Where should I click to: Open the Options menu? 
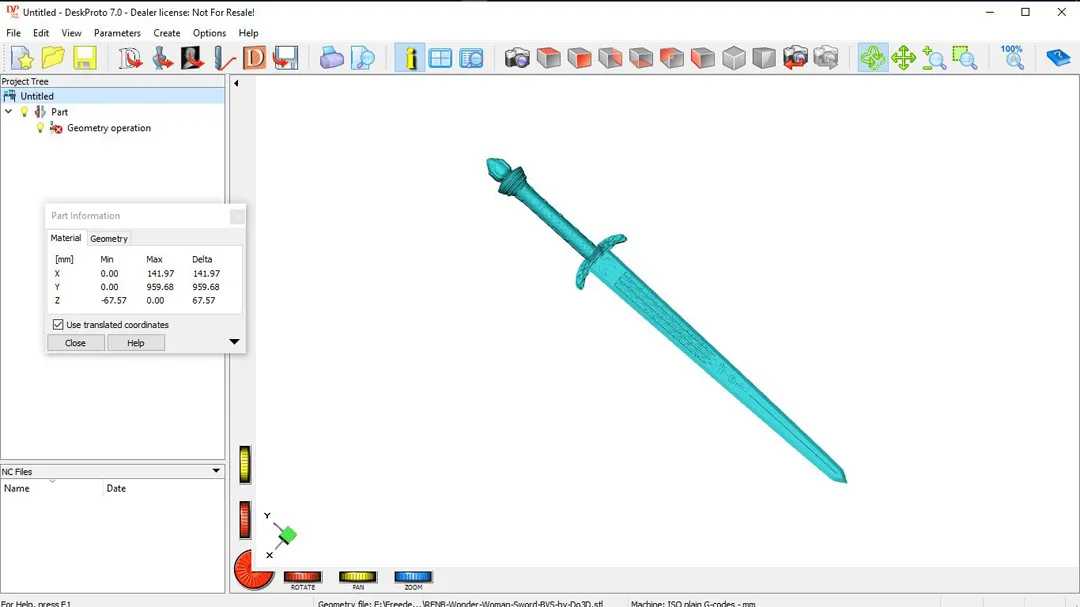tap(209, 33)
